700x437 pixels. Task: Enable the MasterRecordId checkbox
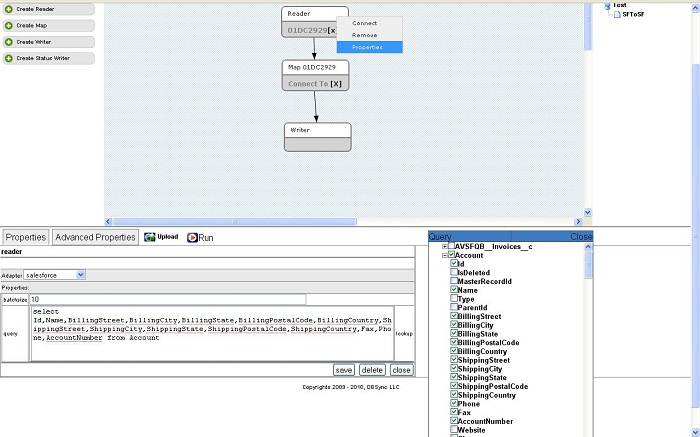454,282
